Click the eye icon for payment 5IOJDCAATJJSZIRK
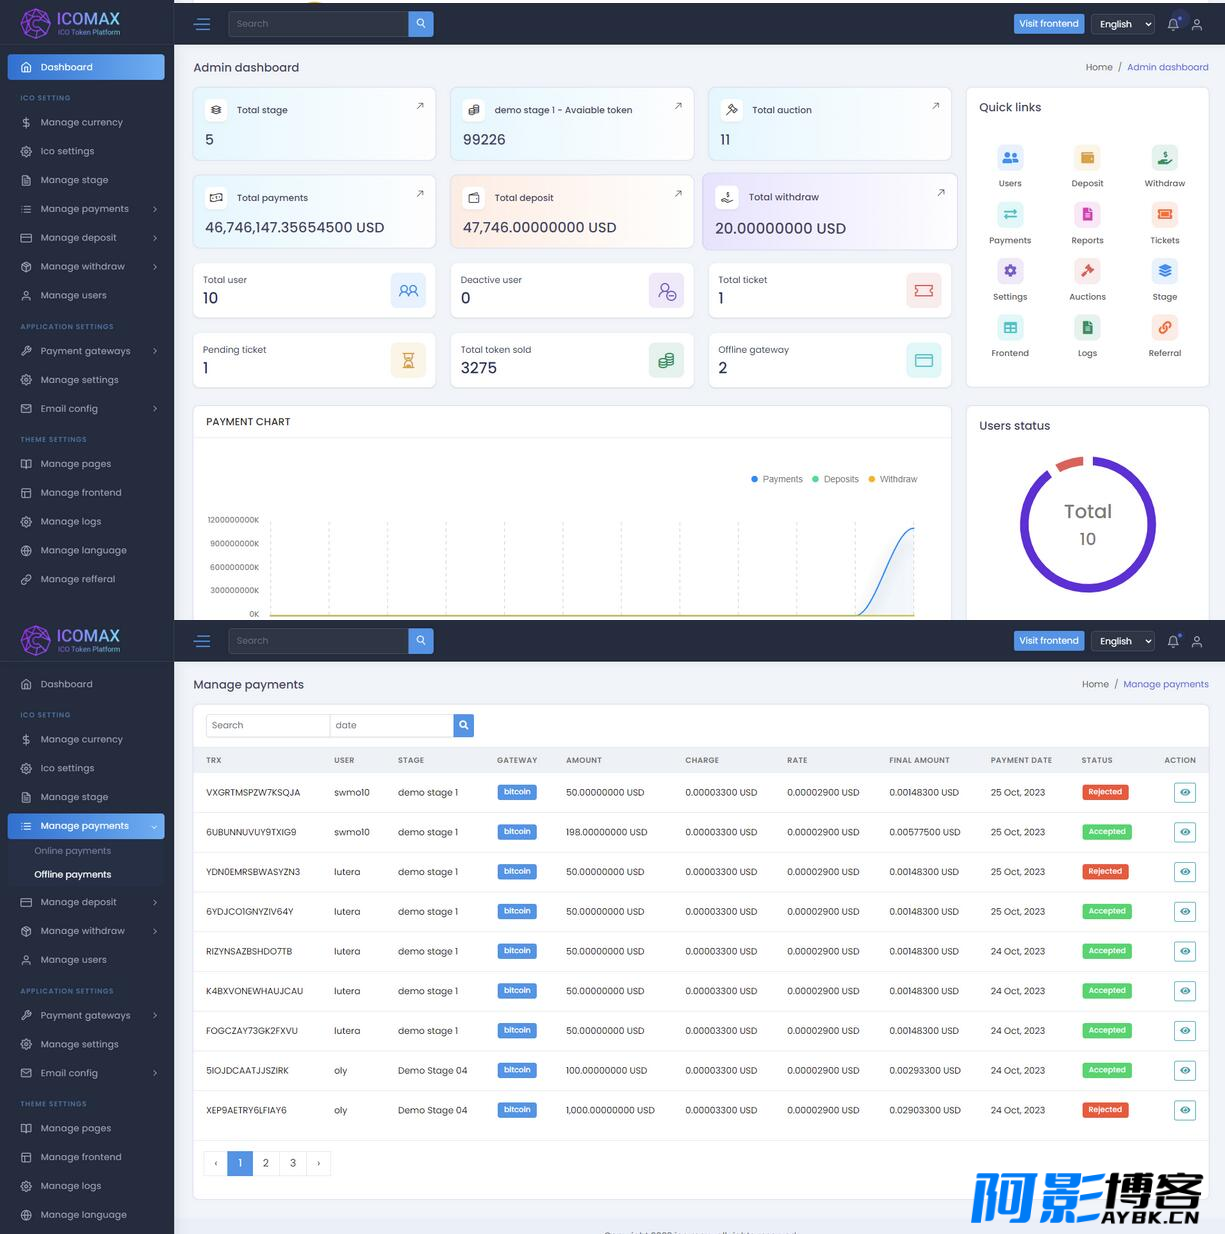Image resolution: width=1225 pixels, height=1234 pixels. coord(1185,1070)
